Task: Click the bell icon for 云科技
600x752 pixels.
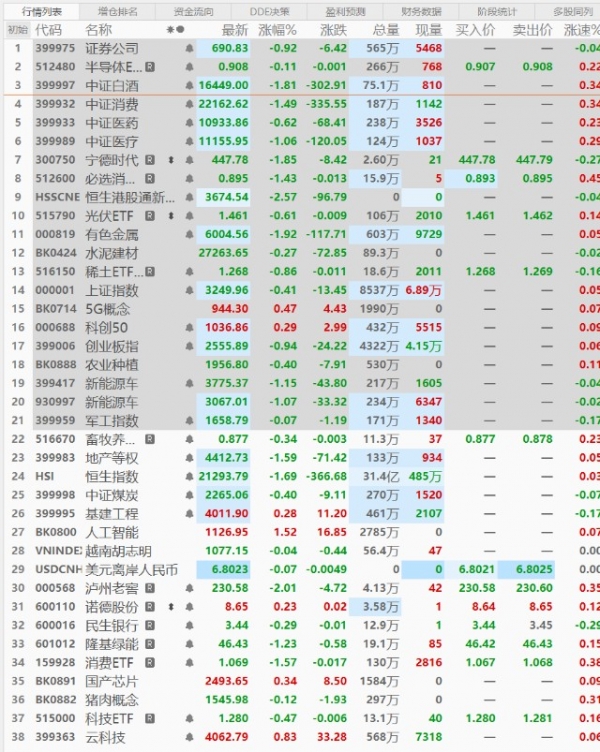Action: click(190, 738)
